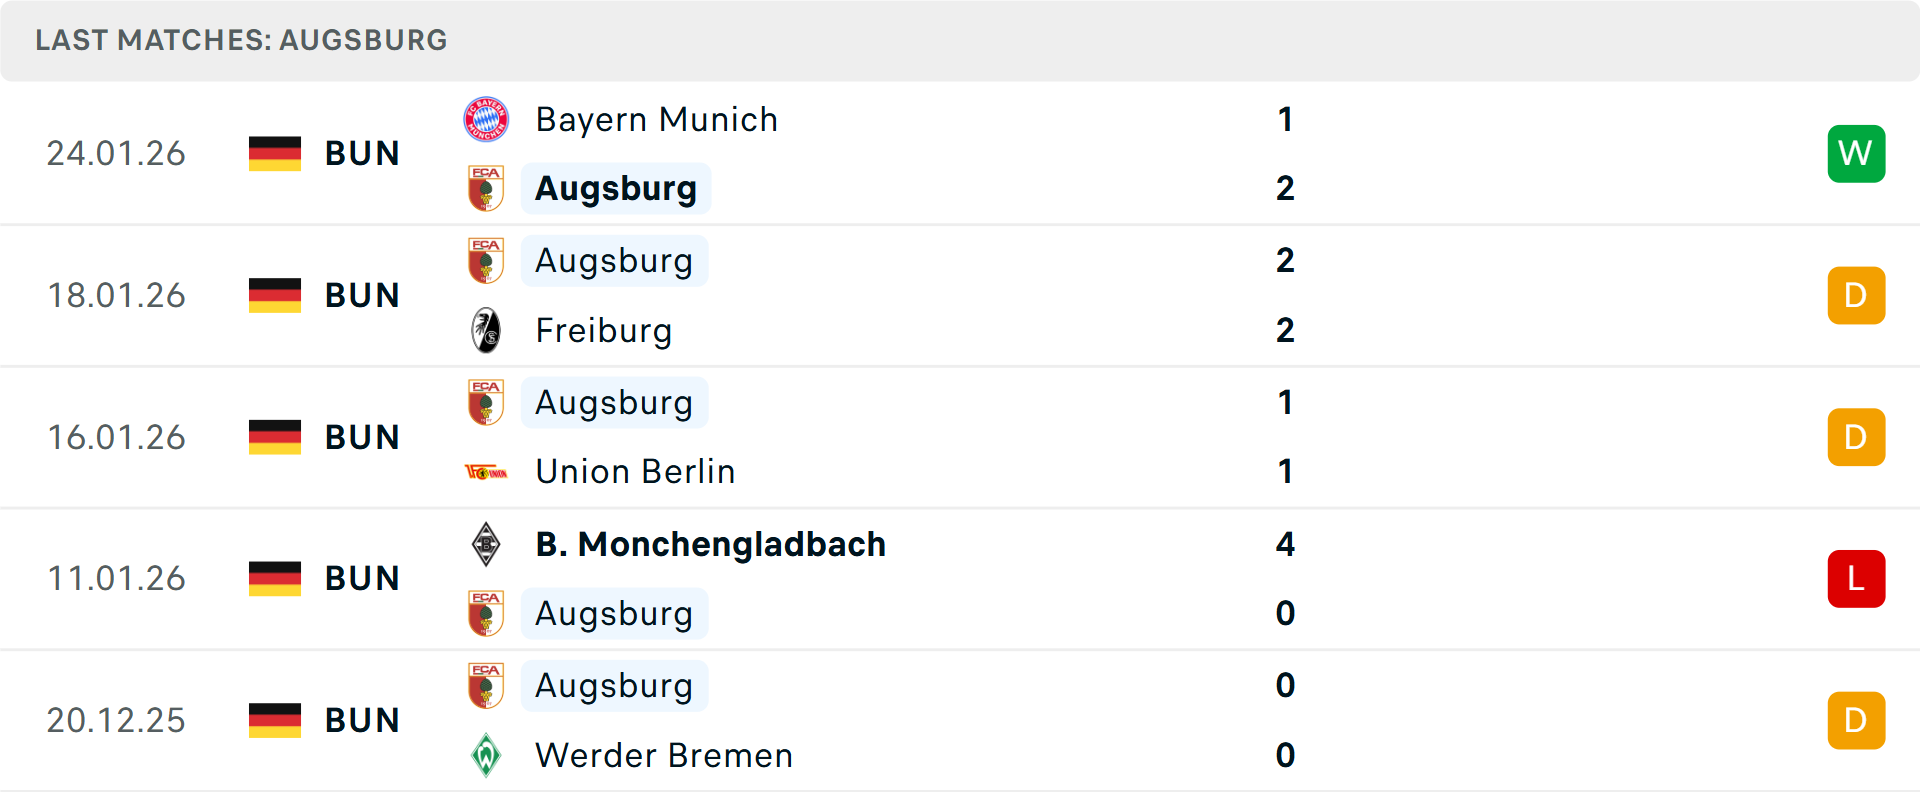Image resolution: width=1920 pixels, height=792 pixels.
Task: Click the German flag next to 24.01.26
Action: [274, 153]
